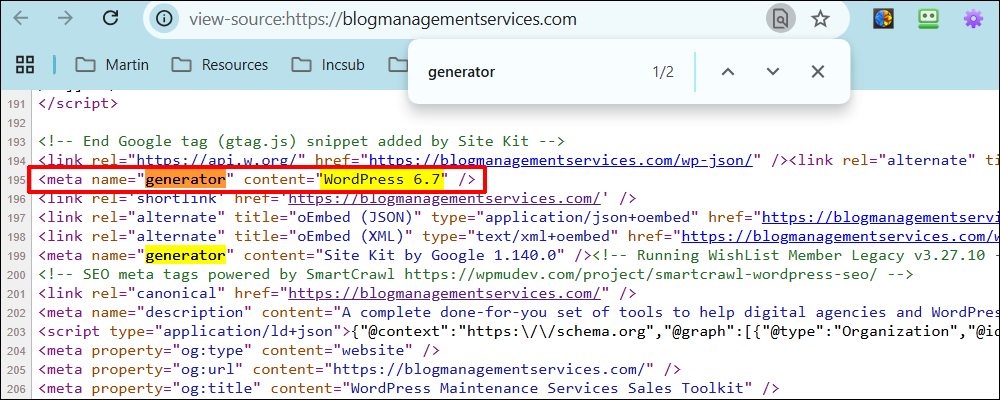This screenshot has width=1000, height=400.
Task: Open the green robot extension icon
Action: click(929, 19)
